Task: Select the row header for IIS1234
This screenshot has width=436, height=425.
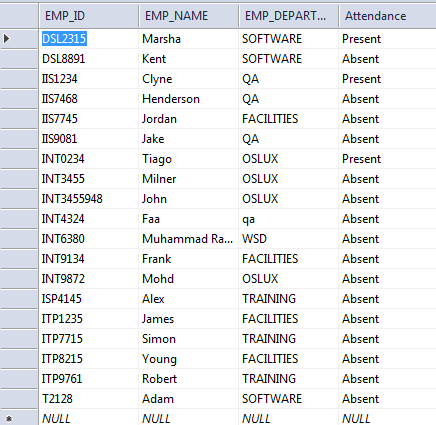Action: click(19, 79)
